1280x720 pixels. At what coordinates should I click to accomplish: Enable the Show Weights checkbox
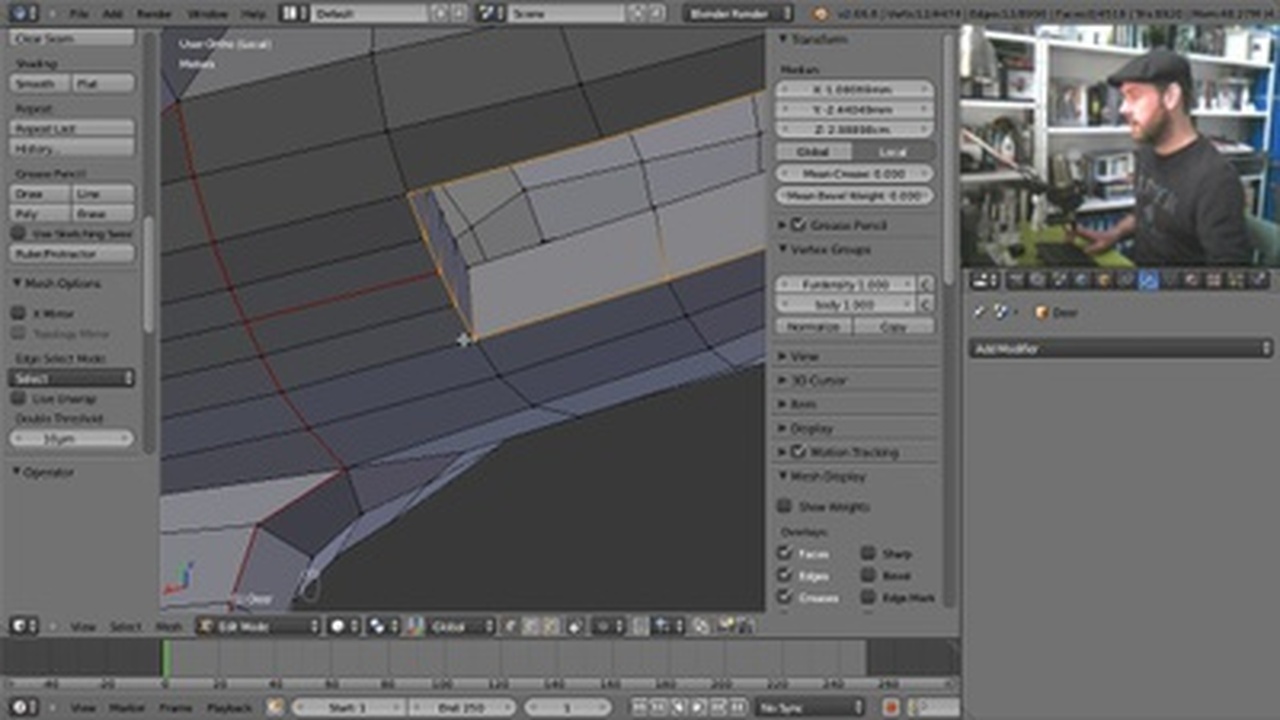785,507
